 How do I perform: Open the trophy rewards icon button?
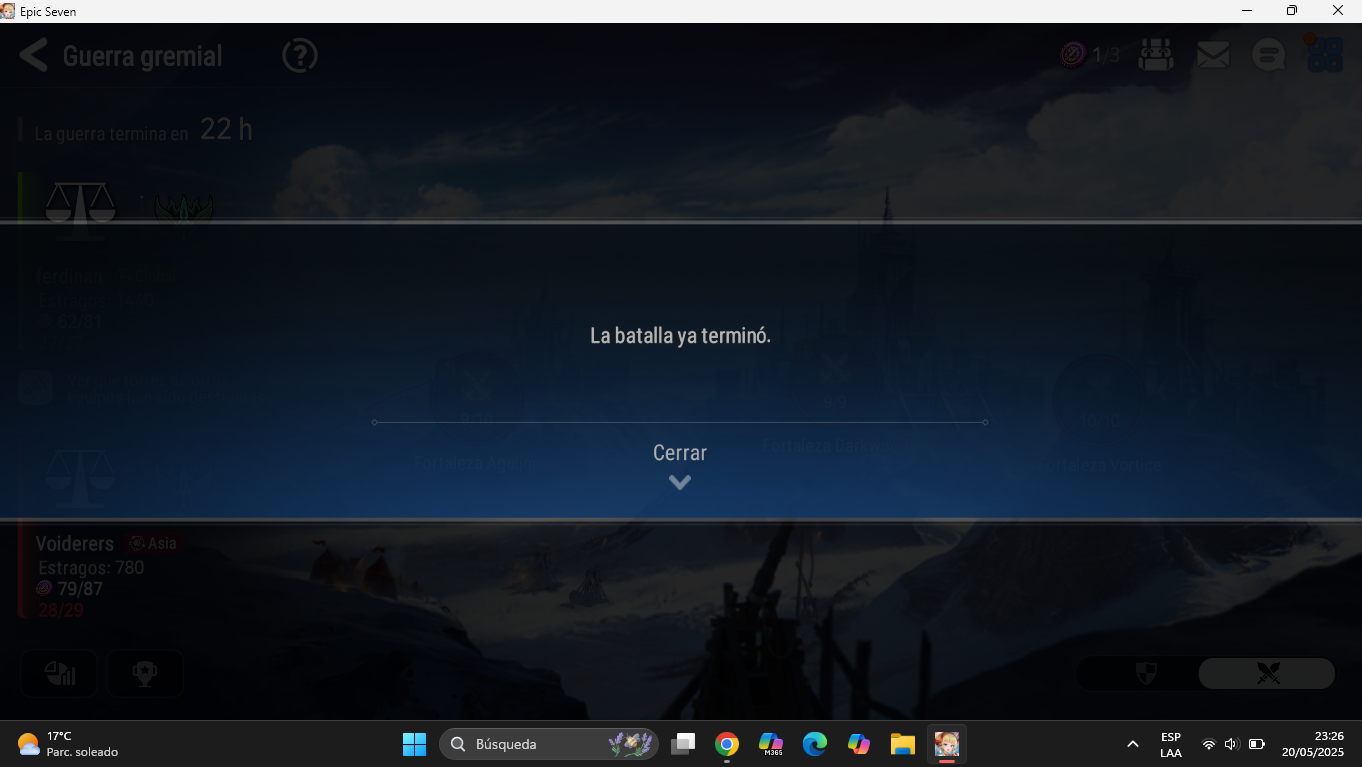(x=145, y=674)
